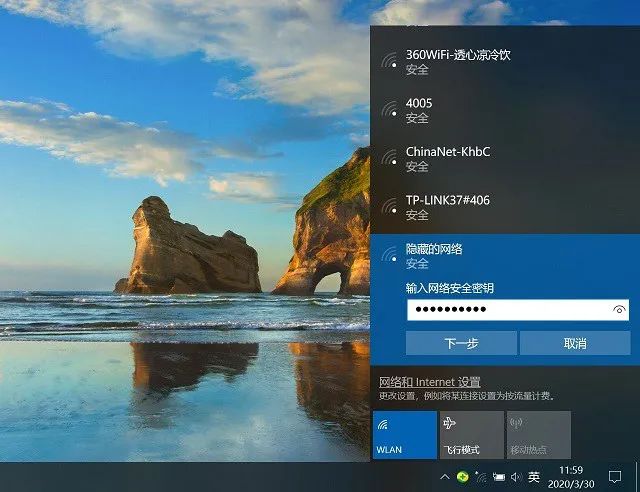Open the clock showing 11:59 date

tap(572, 477)
